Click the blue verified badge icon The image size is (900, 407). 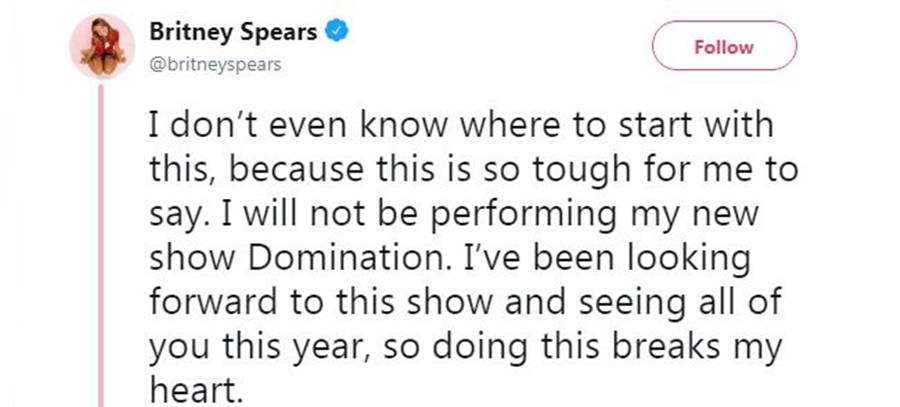point(337,33)
